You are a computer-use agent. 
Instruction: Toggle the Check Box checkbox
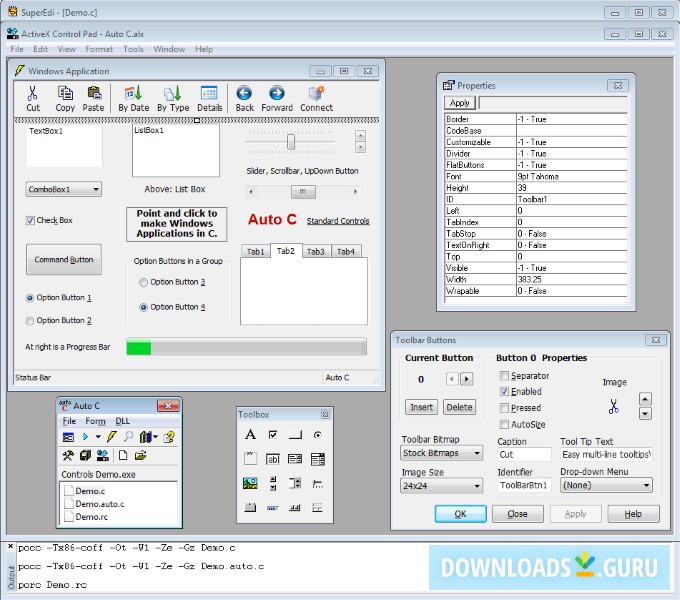30,221
